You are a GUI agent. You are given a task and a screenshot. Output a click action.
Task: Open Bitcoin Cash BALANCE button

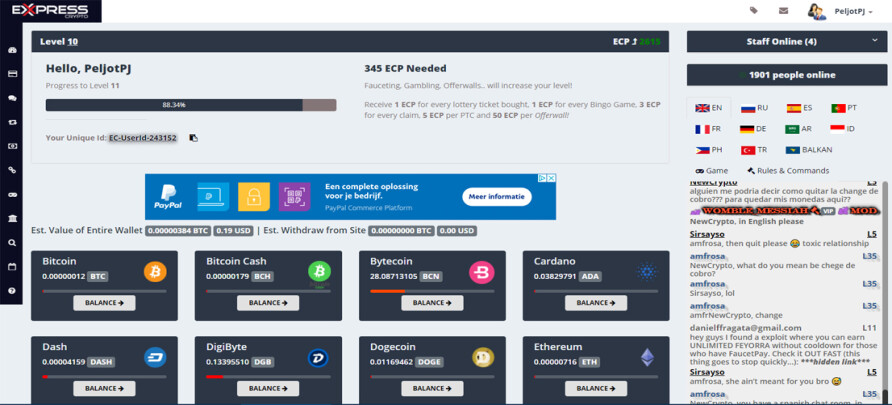pyautogui.click(x=268, y=303)
